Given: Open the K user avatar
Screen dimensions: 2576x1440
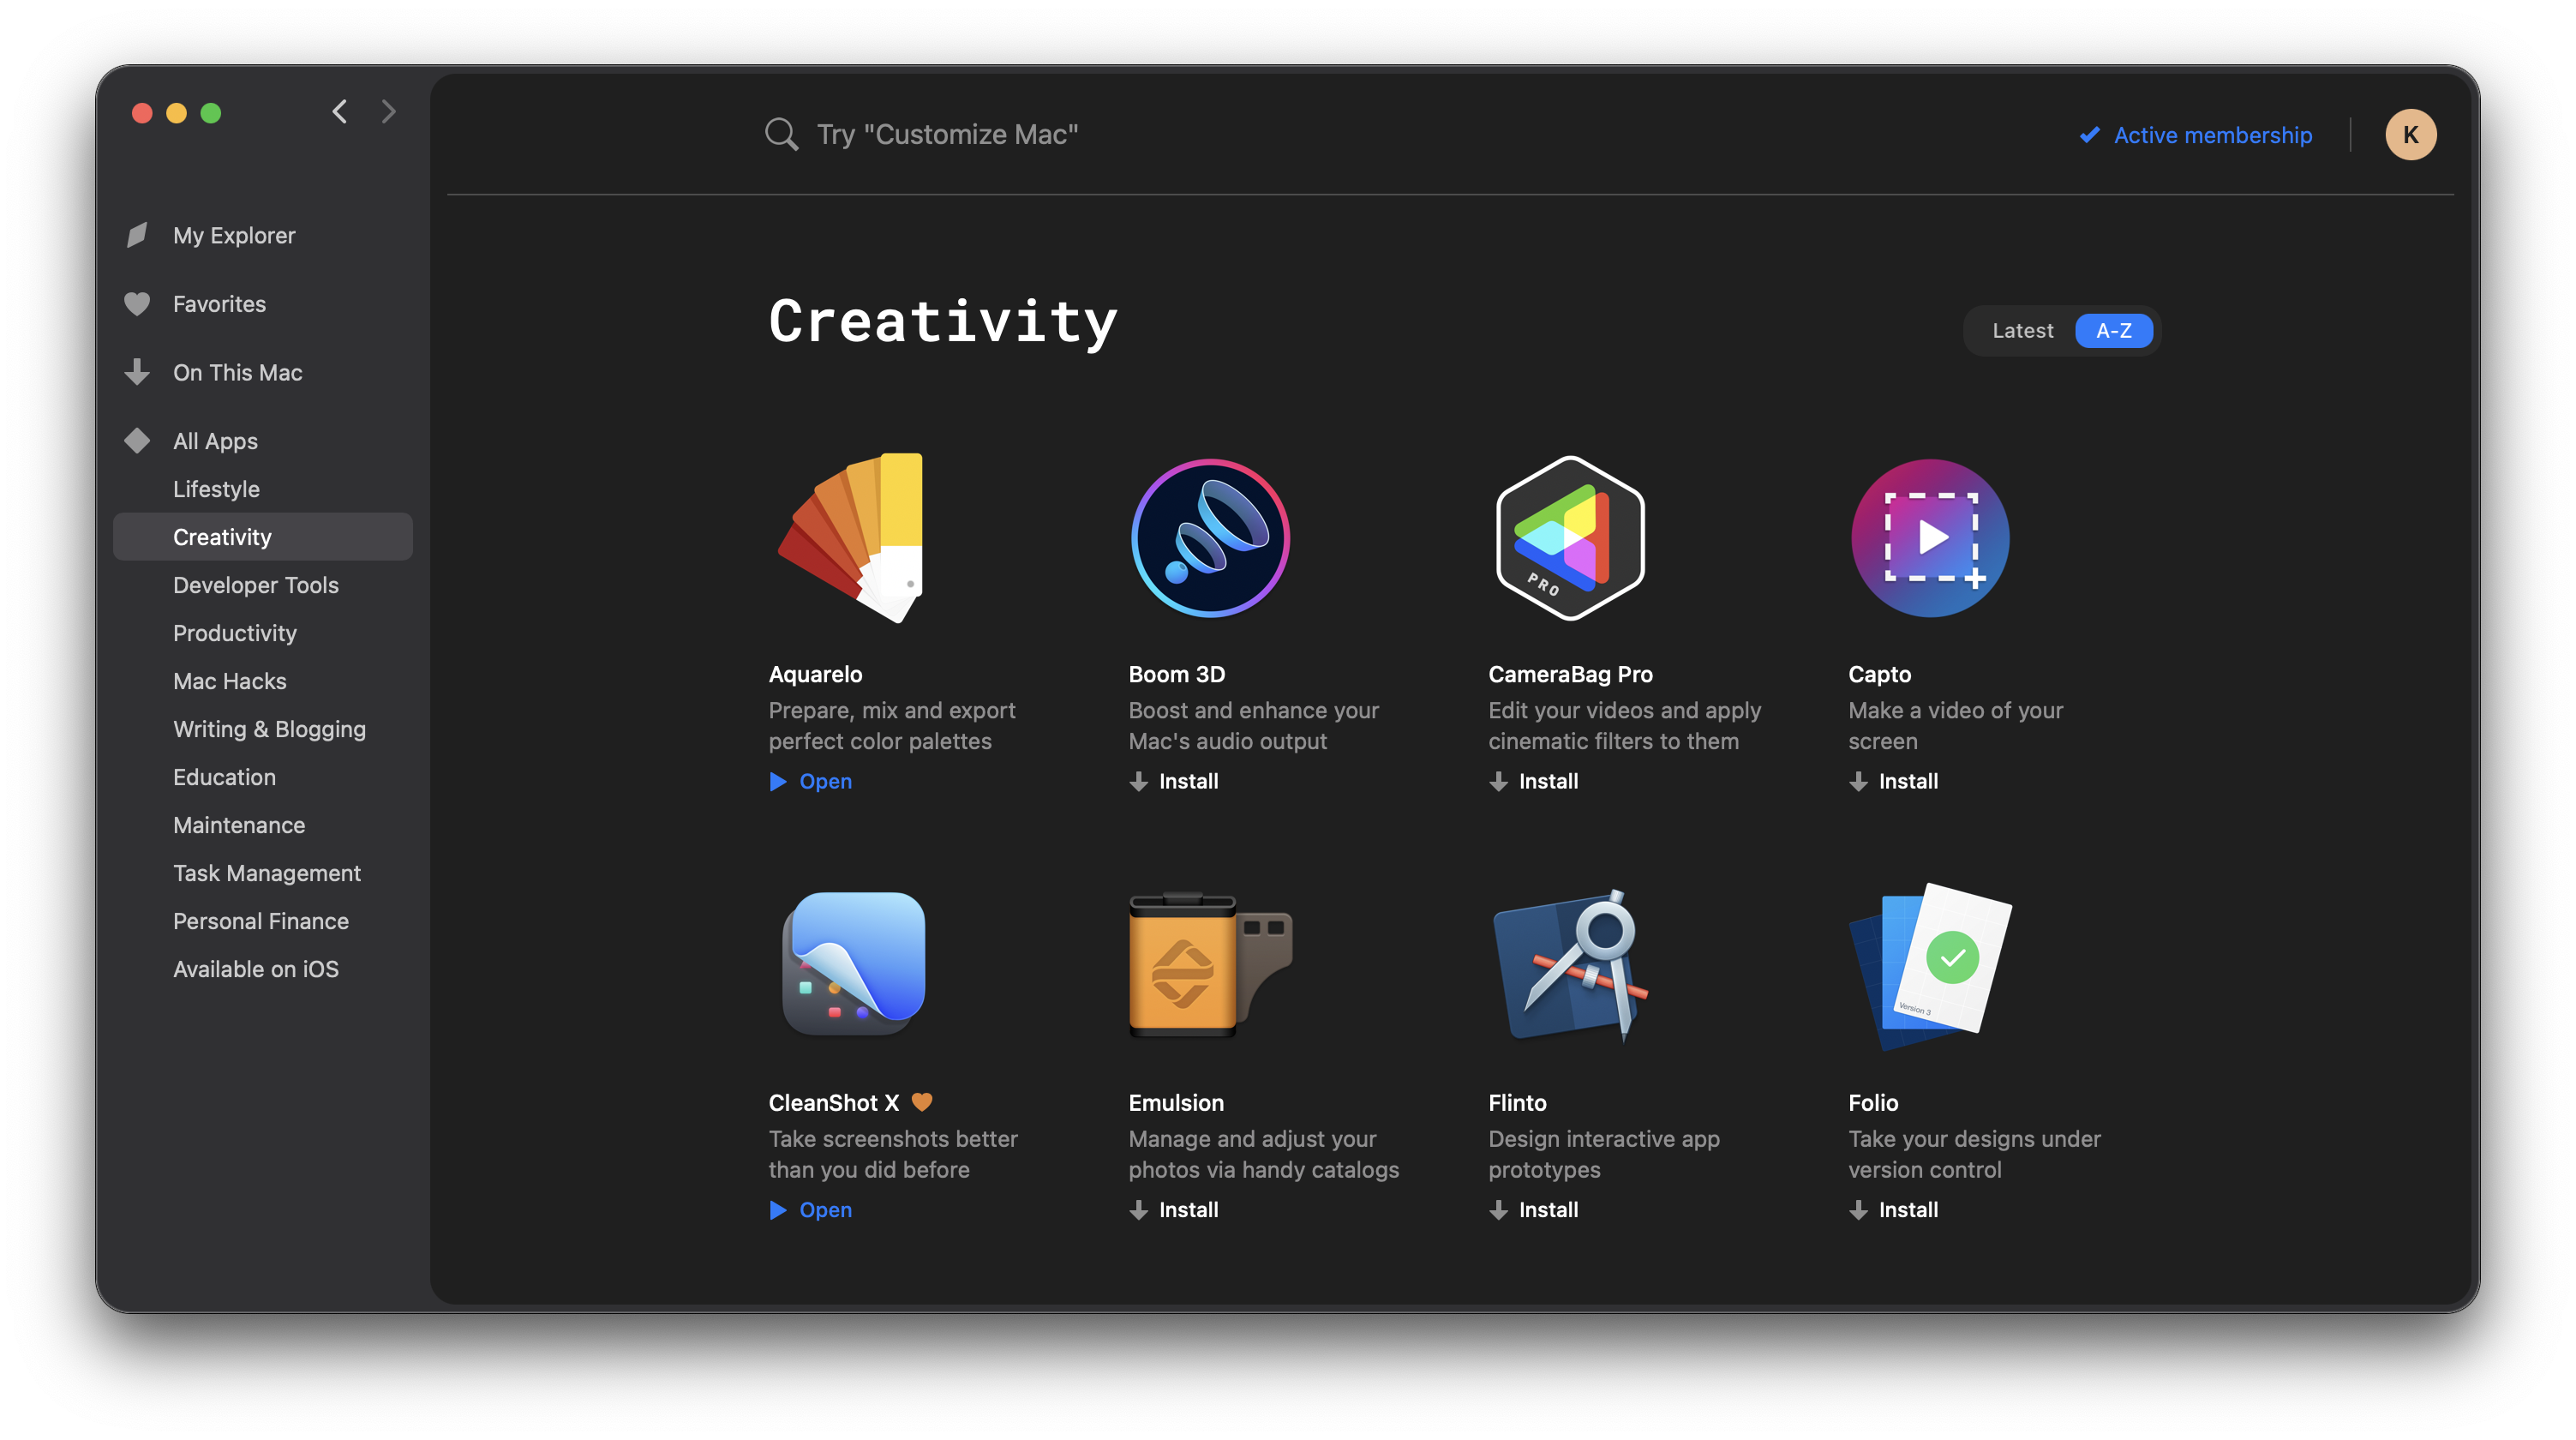Looking at the screenshot, I should click(x=2411, y=134).
